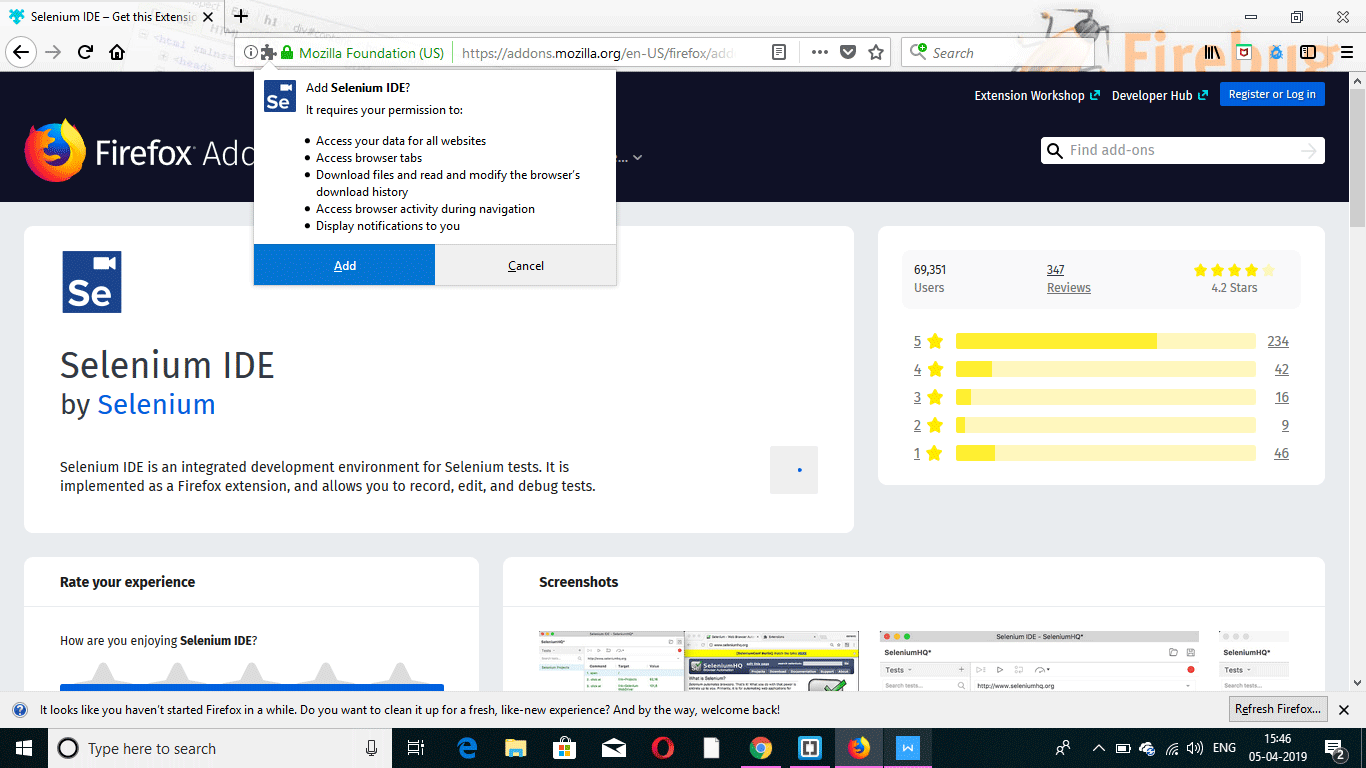Close the Refresh Firefox notification bar
Viewport: 1366px width, 768px height.
tap(1345, 709)
